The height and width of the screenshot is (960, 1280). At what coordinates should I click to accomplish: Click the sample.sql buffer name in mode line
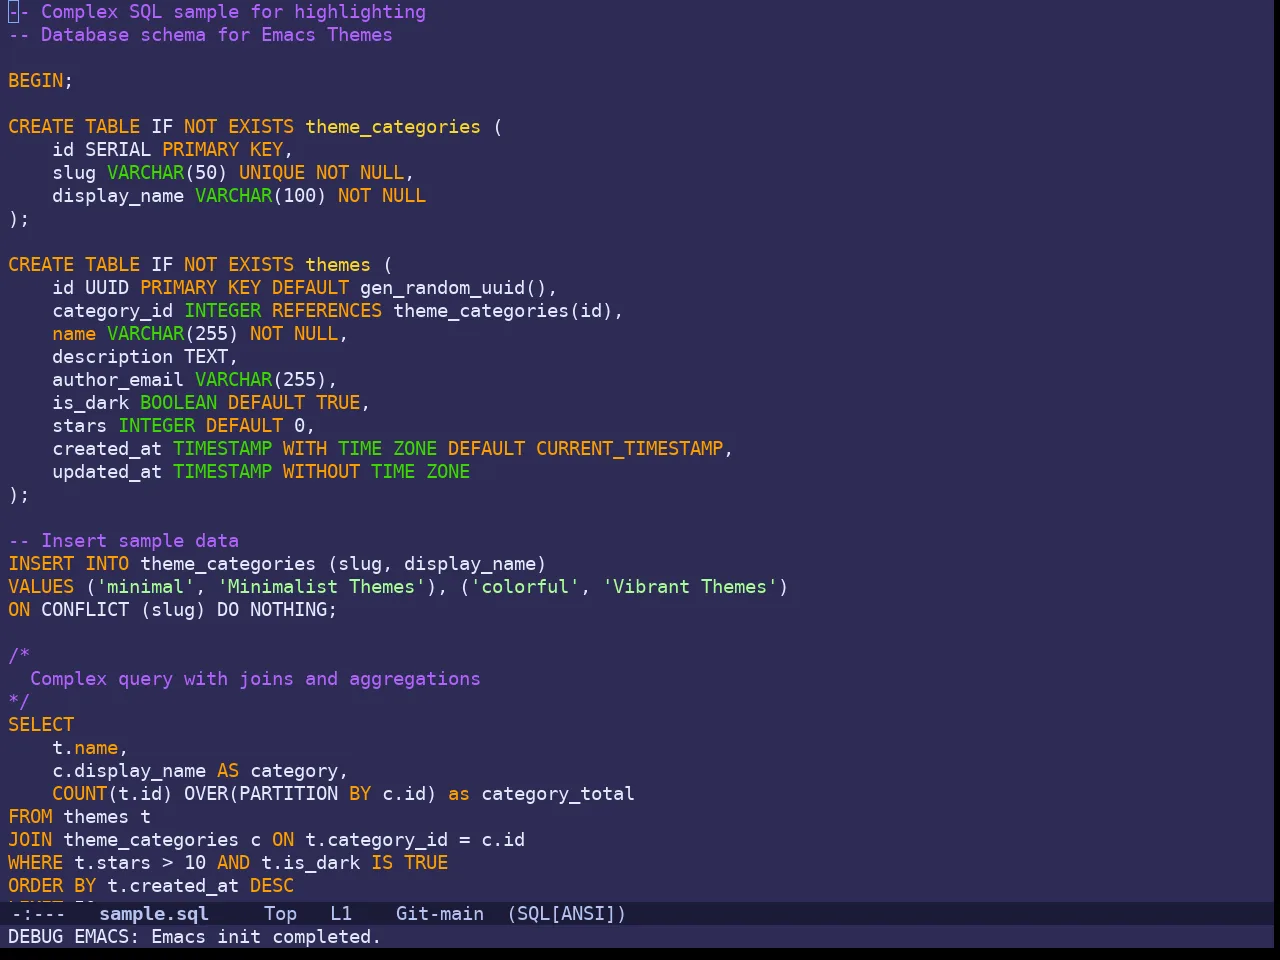154,913
